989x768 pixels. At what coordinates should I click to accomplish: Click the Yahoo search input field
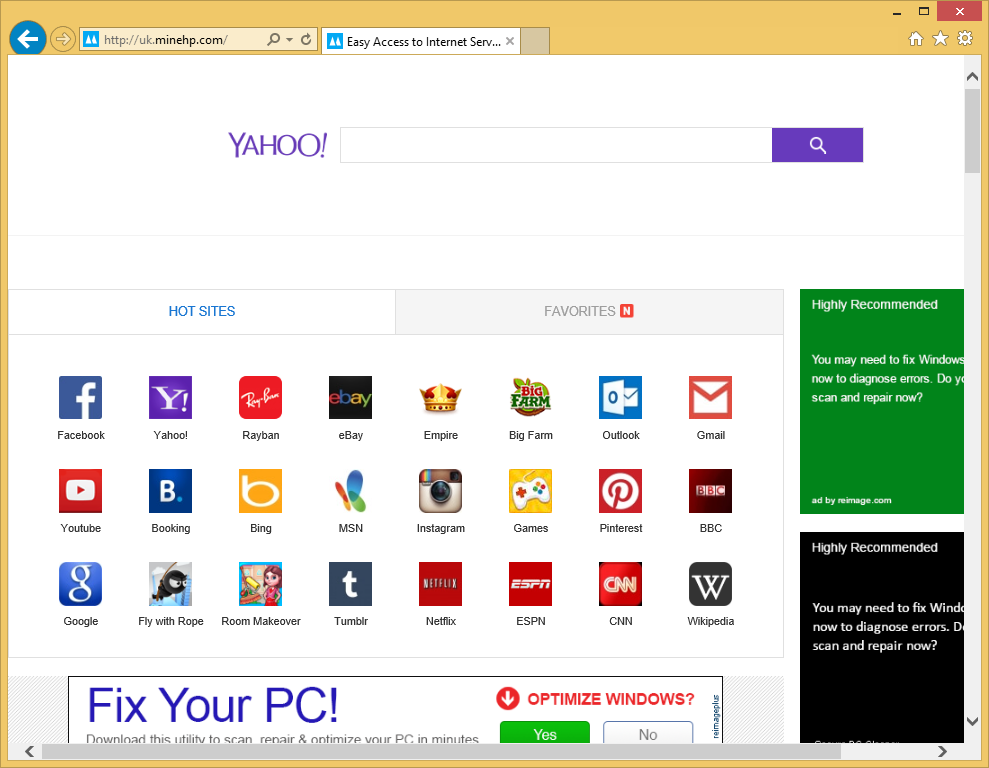point(555,145)
